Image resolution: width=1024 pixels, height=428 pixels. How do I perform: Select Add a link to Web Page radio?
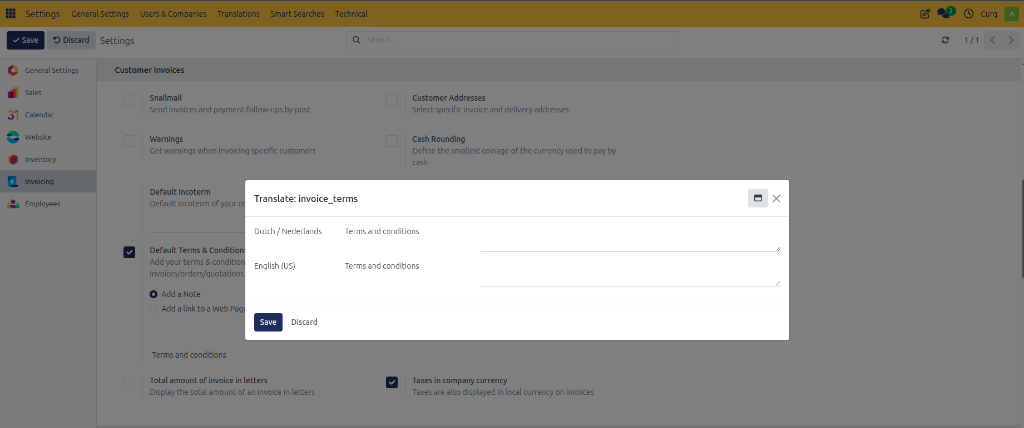[153, 309]
